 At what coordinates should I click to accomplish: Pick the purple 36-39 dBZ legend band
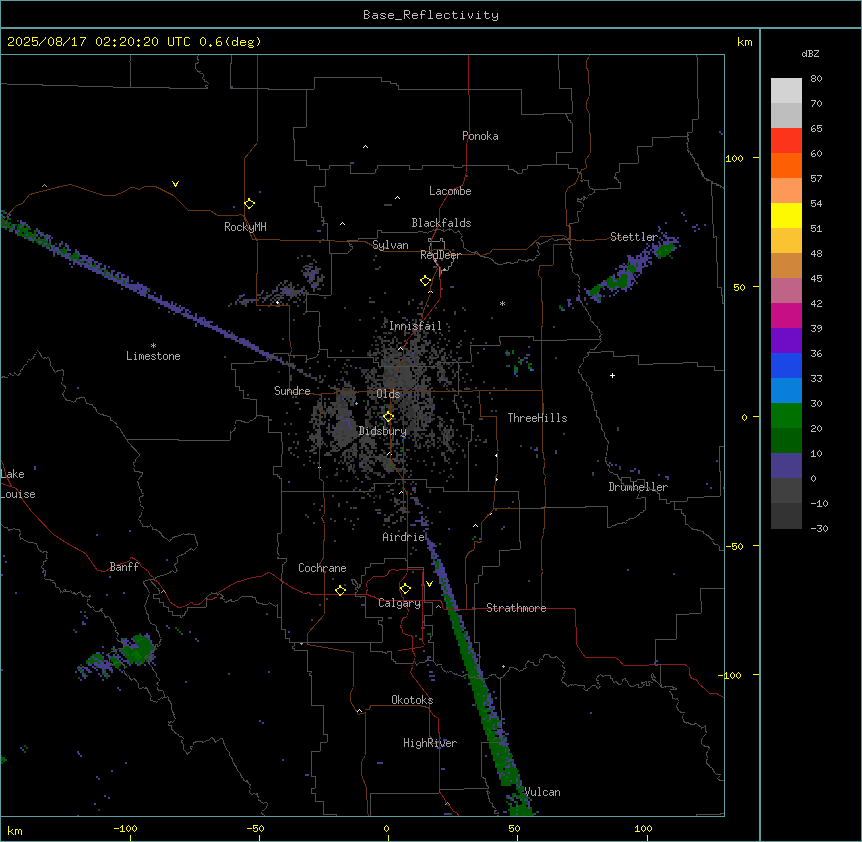(x=786, y=341)
